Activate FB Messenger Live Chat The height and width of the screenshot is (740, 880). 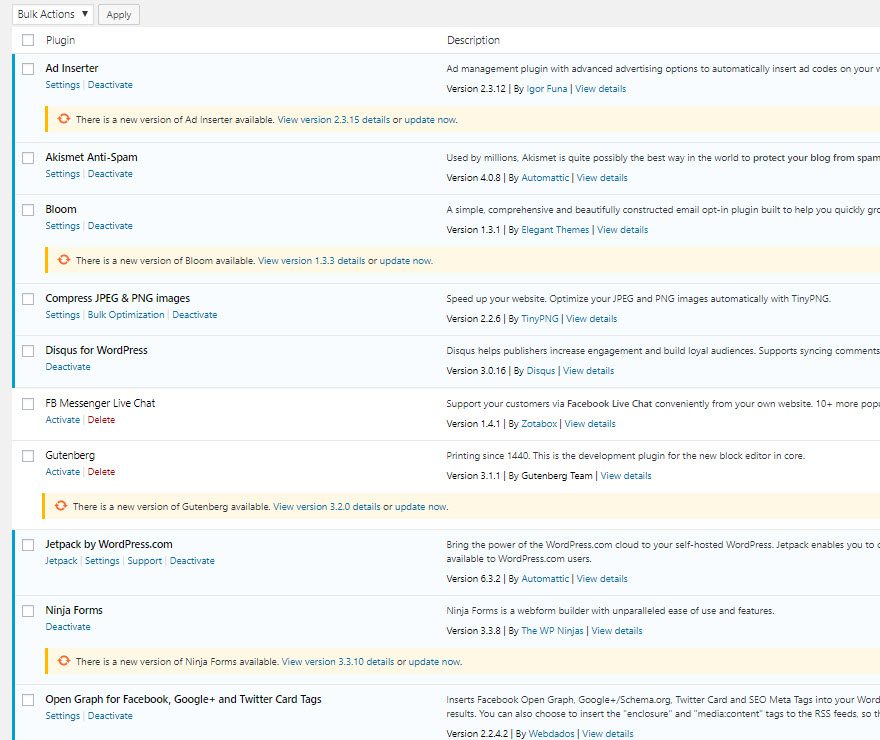63,420
